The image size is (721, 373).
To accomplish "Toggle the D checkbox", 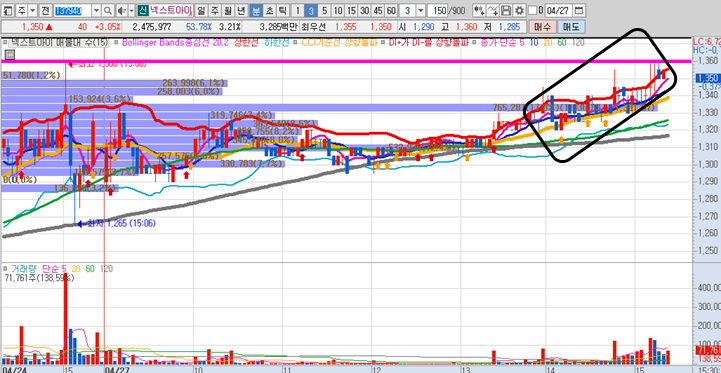I will (532, 10).
